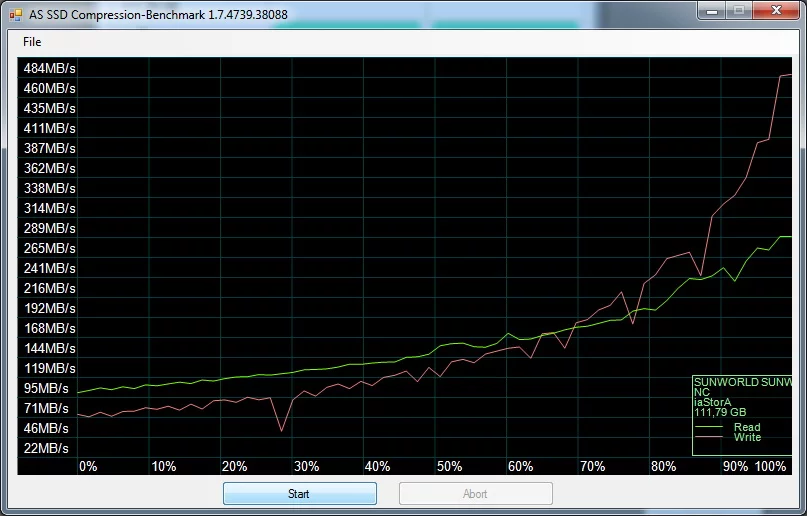807x516 pixels.
Task: Click the 362MB/s axis label
Action: pos(49,168)
